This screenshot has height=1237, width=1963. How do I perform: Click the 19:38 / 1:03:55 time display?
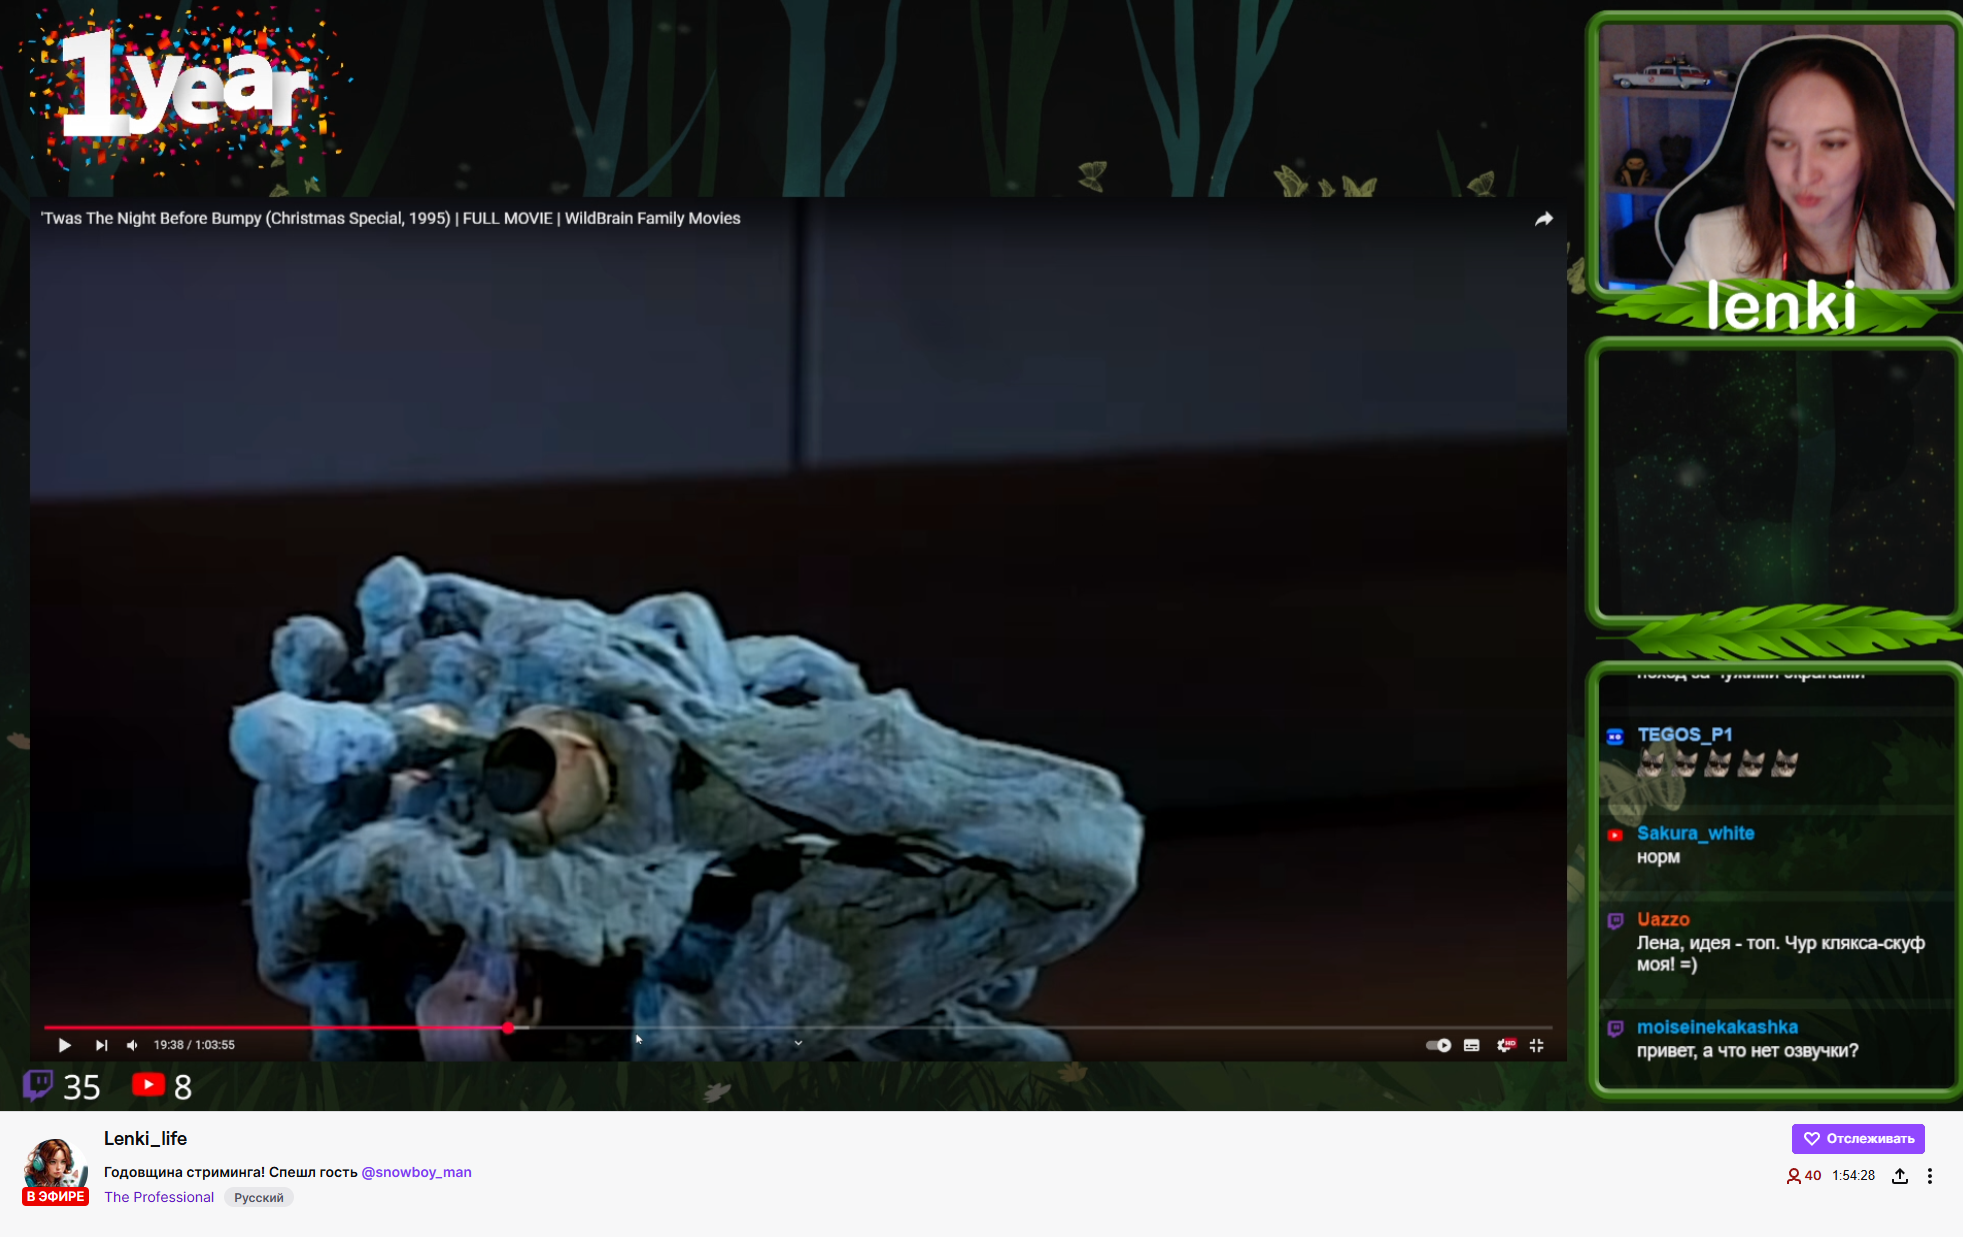tap(194, 1045)
